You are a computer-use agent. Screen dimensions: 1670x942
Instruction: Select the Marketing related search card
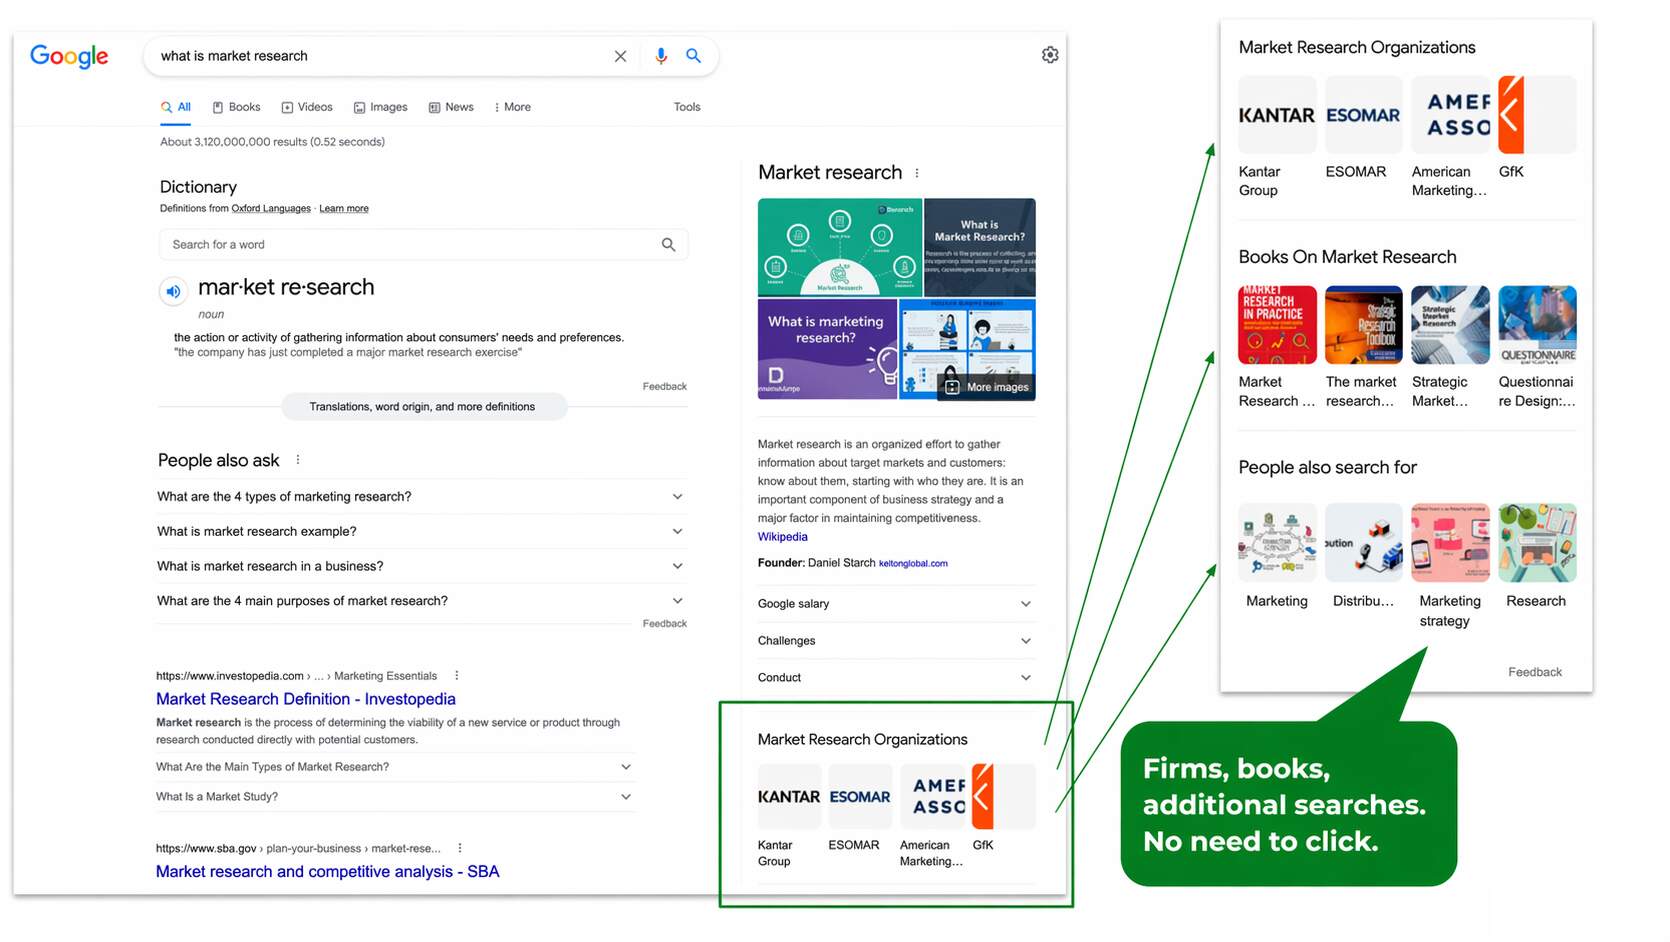pyautogui.click(x=1277, y=556)
